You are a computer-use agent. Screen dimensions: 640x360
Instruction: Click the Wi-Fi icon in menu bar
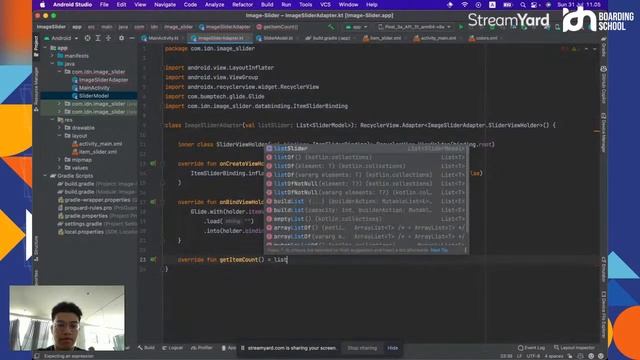[464, 5]
